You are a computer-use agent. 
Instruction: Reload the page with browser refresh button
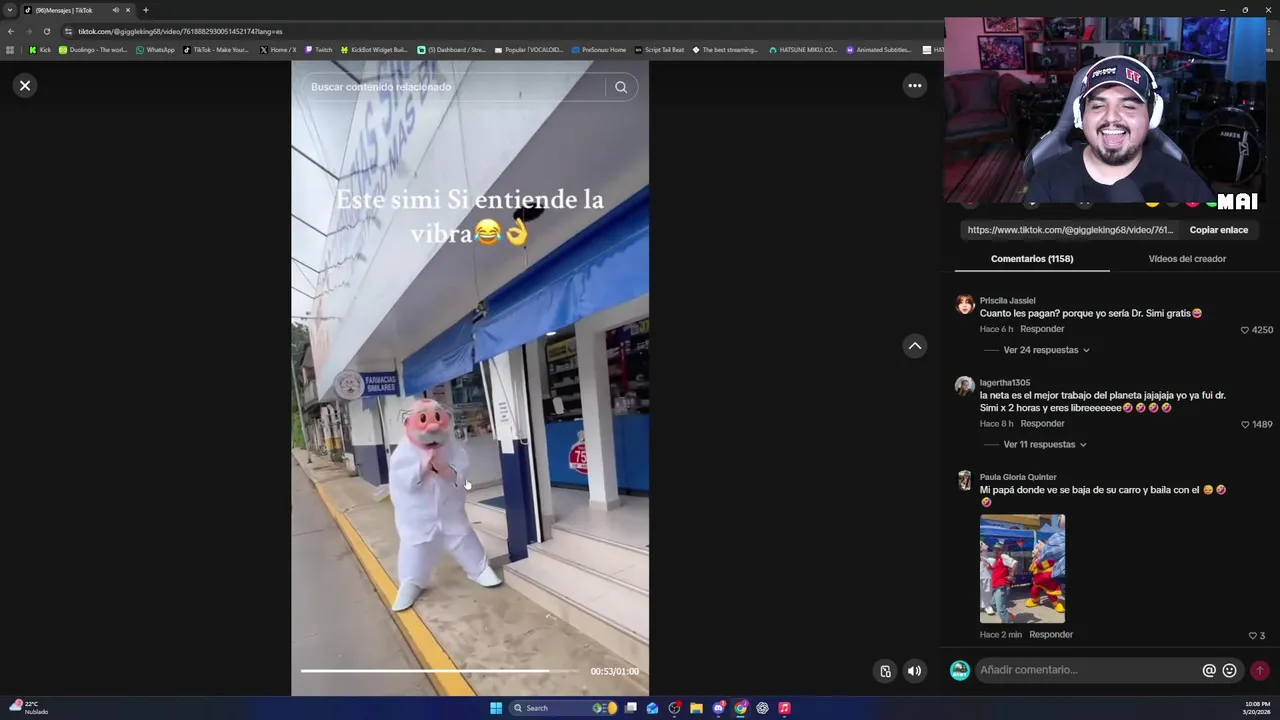(46, 31)
